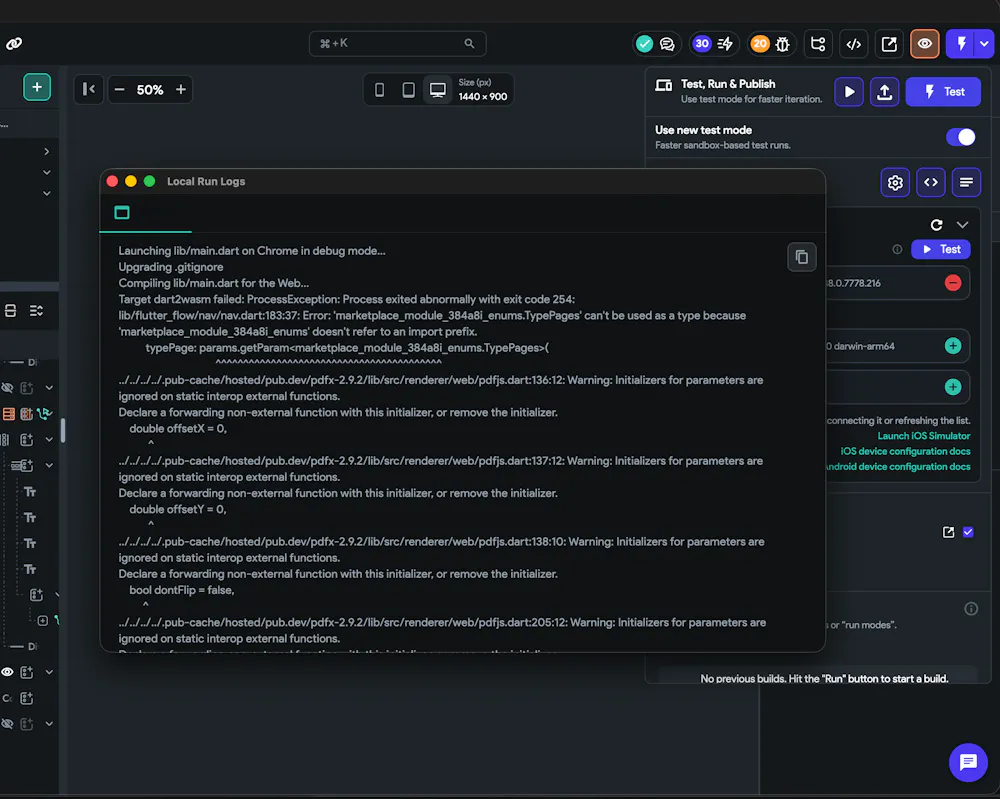The height and width of the screenshot is (799, 1000).
Task: Toggle the blue checked checkbox in the run panel
Action: point(968,532)
